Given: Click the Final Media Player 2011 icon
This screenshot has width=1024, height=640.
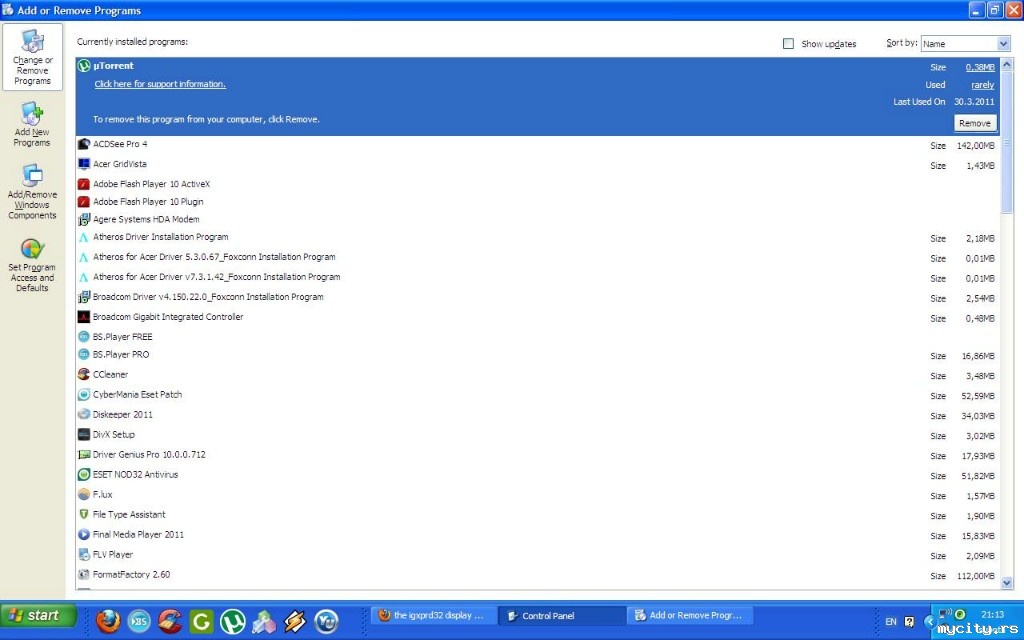Looking at the screenshot, I should click(x=84, y=535).
